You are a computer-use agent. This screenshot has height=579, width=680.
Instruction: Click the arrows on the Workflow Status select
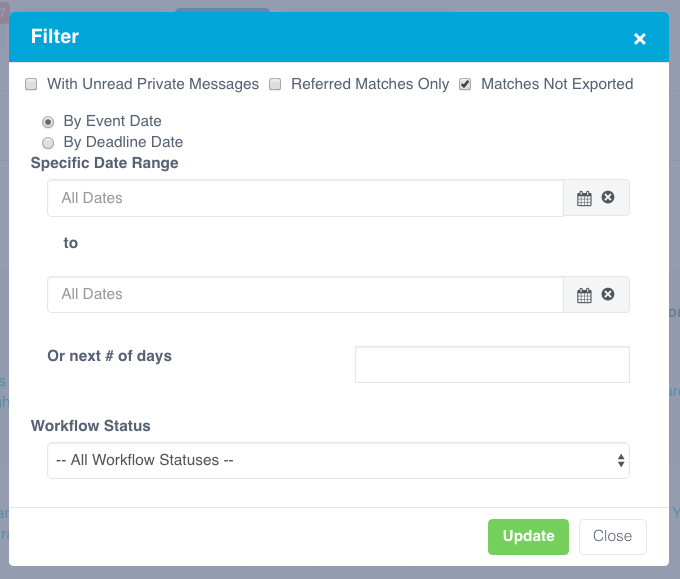pyautogui.click(x=620, y=461)
